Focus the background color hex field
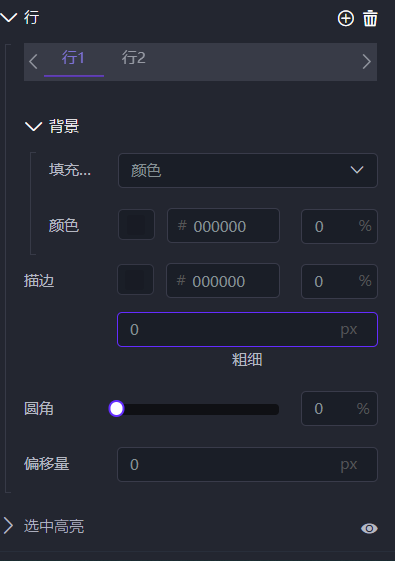Screen dimensions: 395x561 pos(223,225)
